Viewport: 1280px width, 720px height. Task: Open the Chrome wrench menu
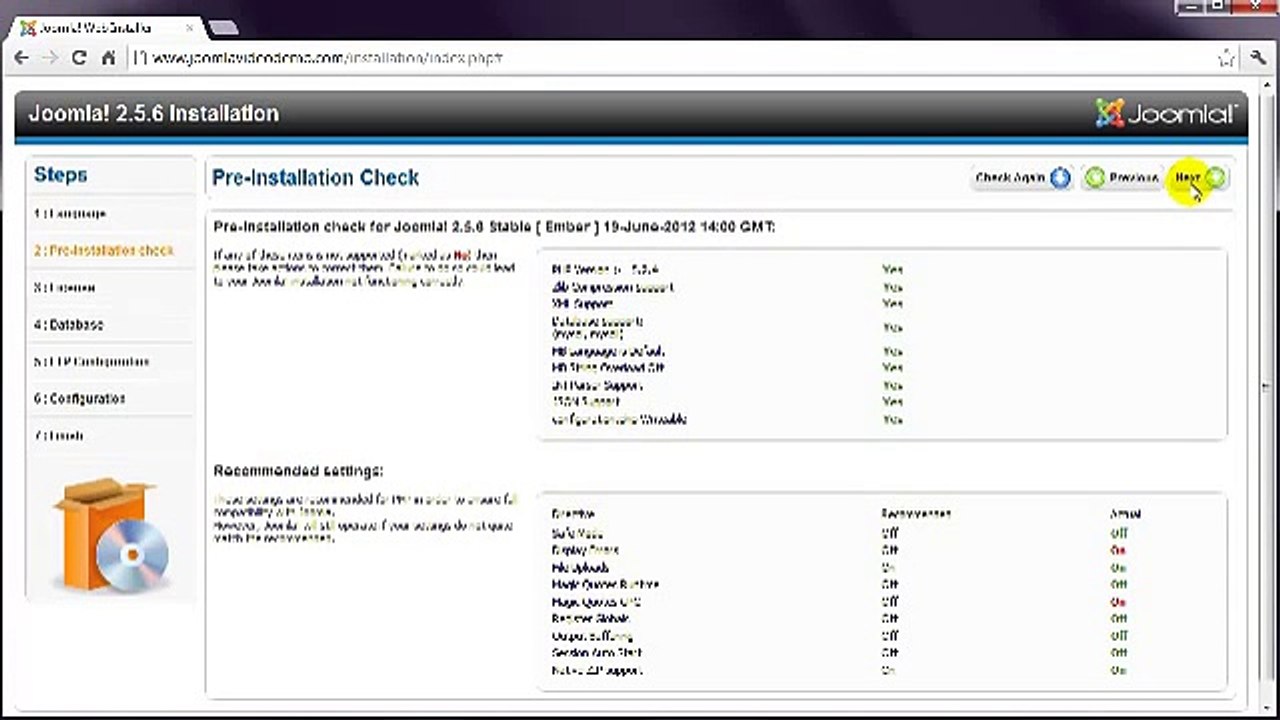(1260, 58)
